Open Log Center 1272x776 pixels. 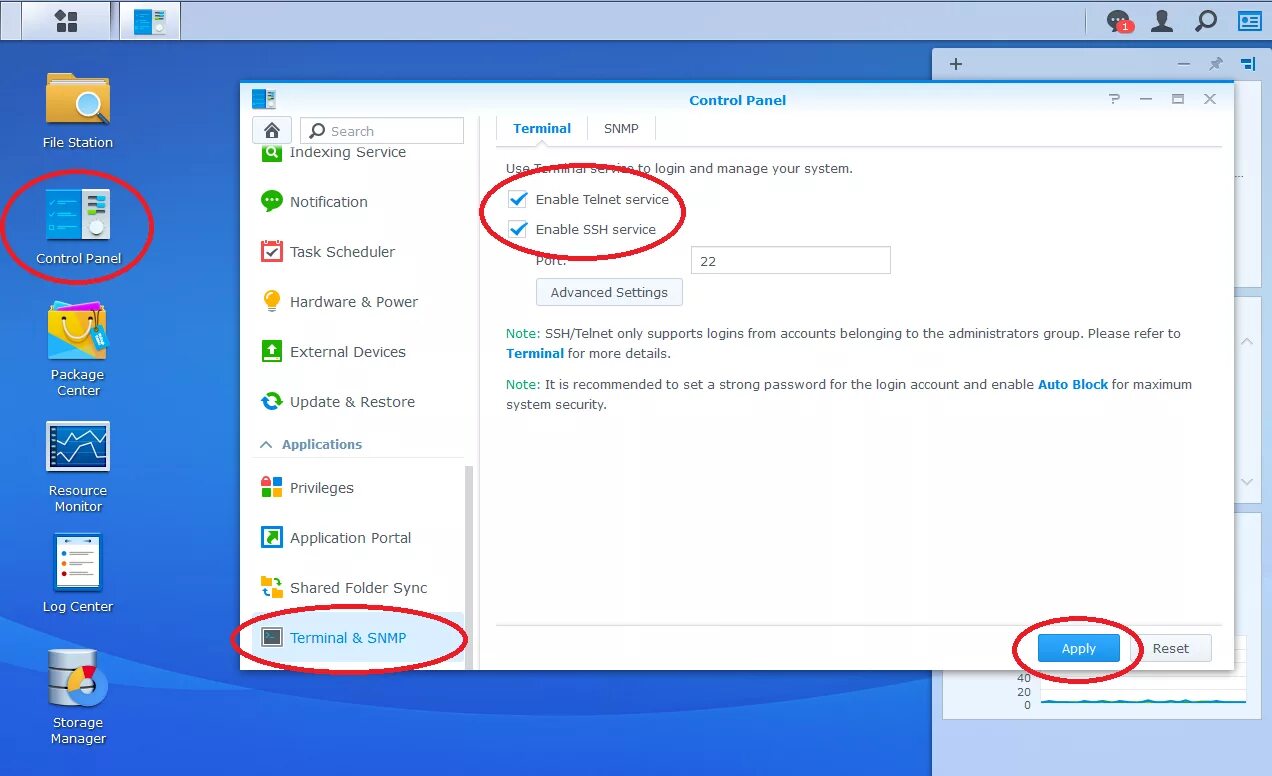pyautogui.click(x=77, y=562)
